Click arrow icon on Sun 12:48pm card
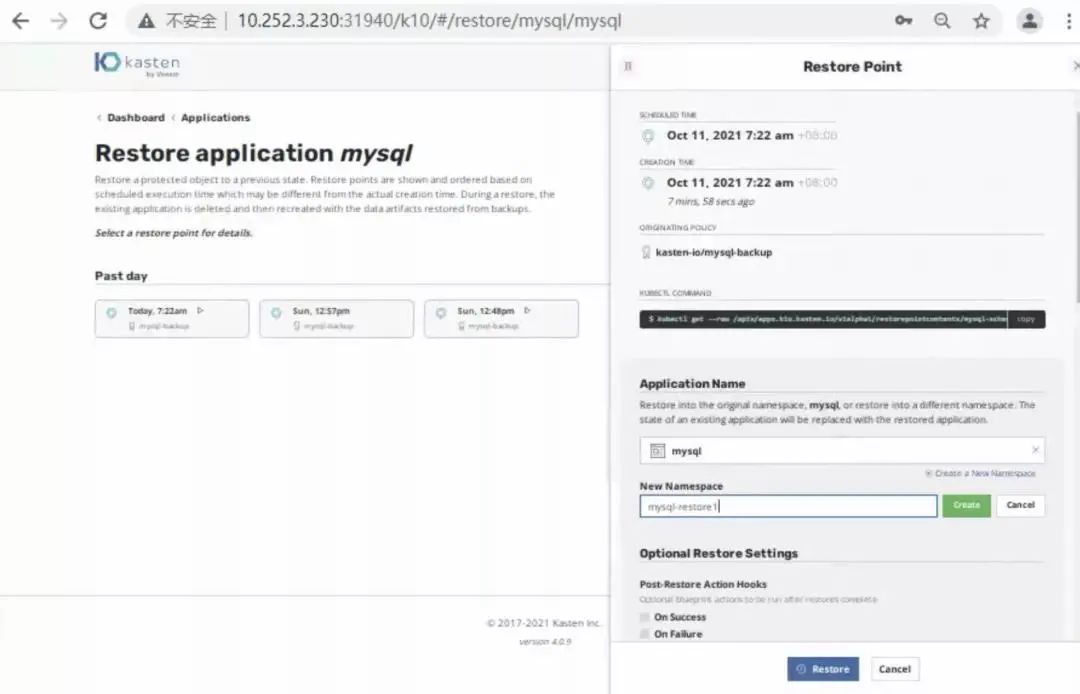 click(528, 311)
